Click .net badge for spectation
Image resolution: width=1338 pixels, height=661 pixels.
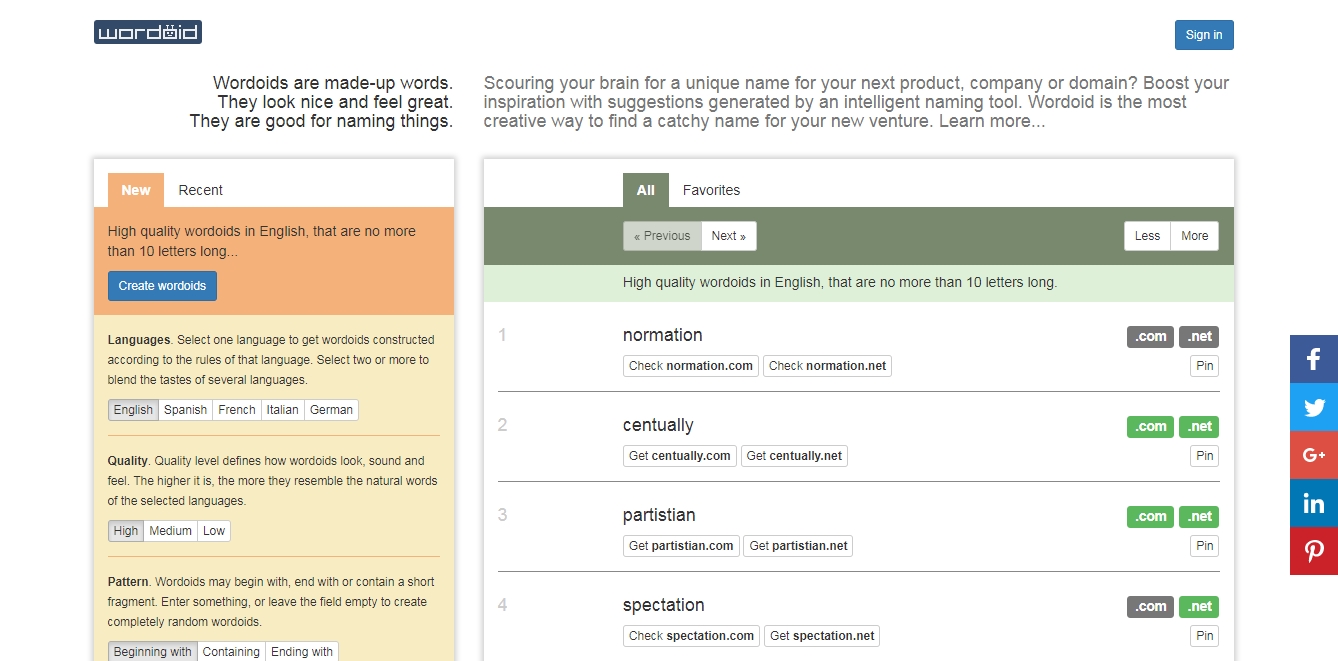click(1200, 607)
